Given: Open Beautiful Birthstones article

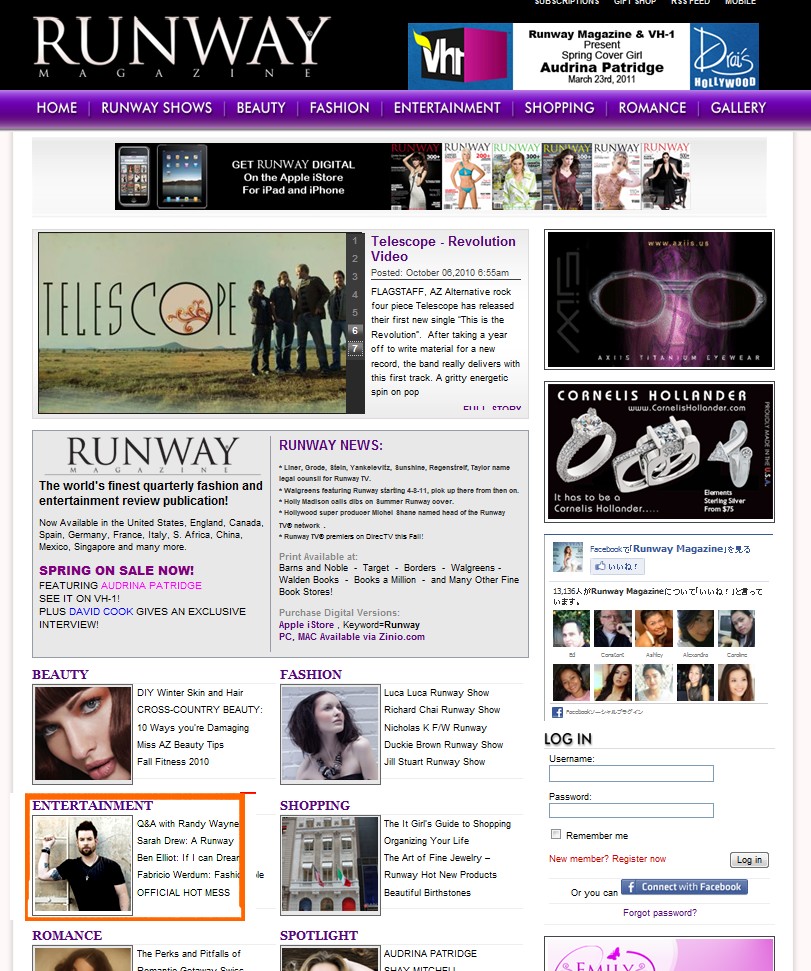Looking at the screenshot, I should (x=427, y=892).
